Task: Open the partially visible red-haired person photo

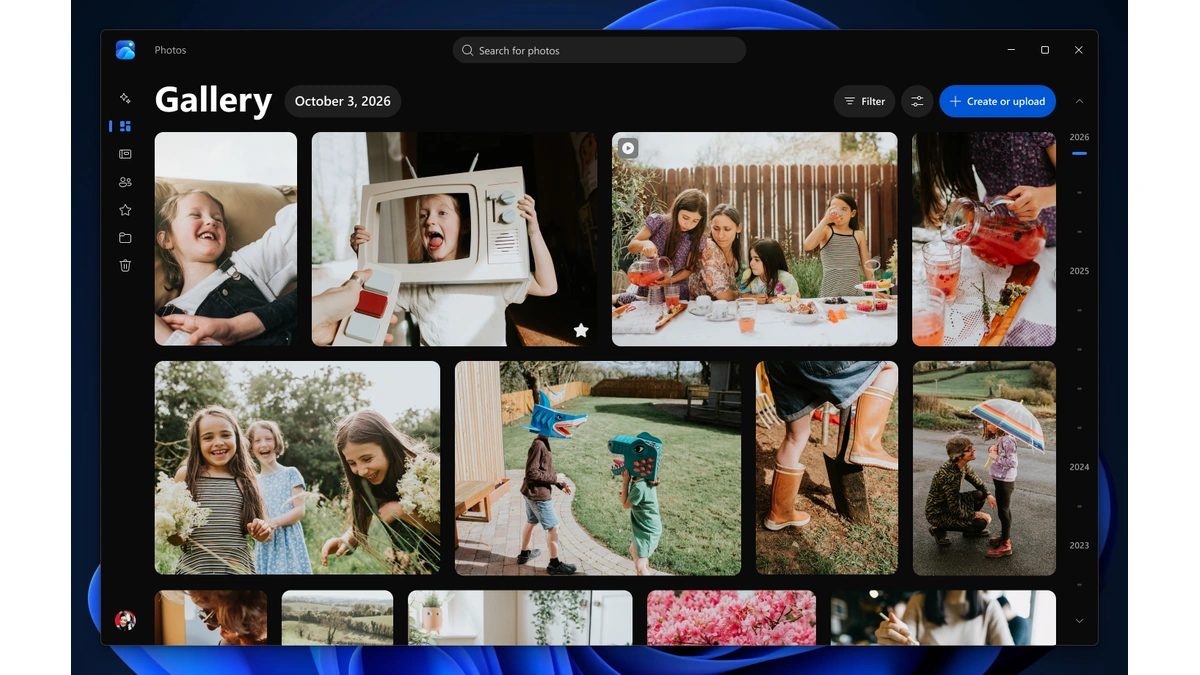Action: (x=211, y=617)
